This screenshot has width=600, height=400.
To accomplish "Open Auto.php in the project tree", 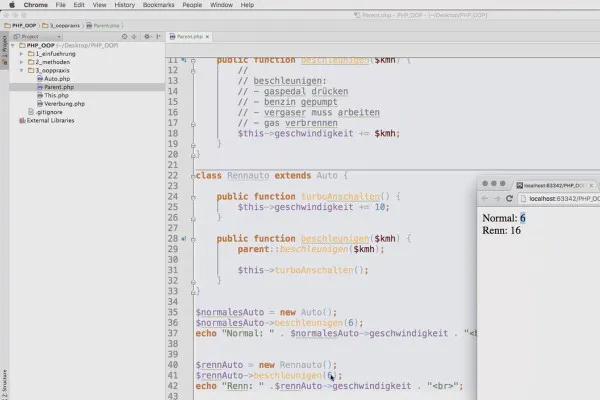I will pyautogui.click(x=54, y=79).
